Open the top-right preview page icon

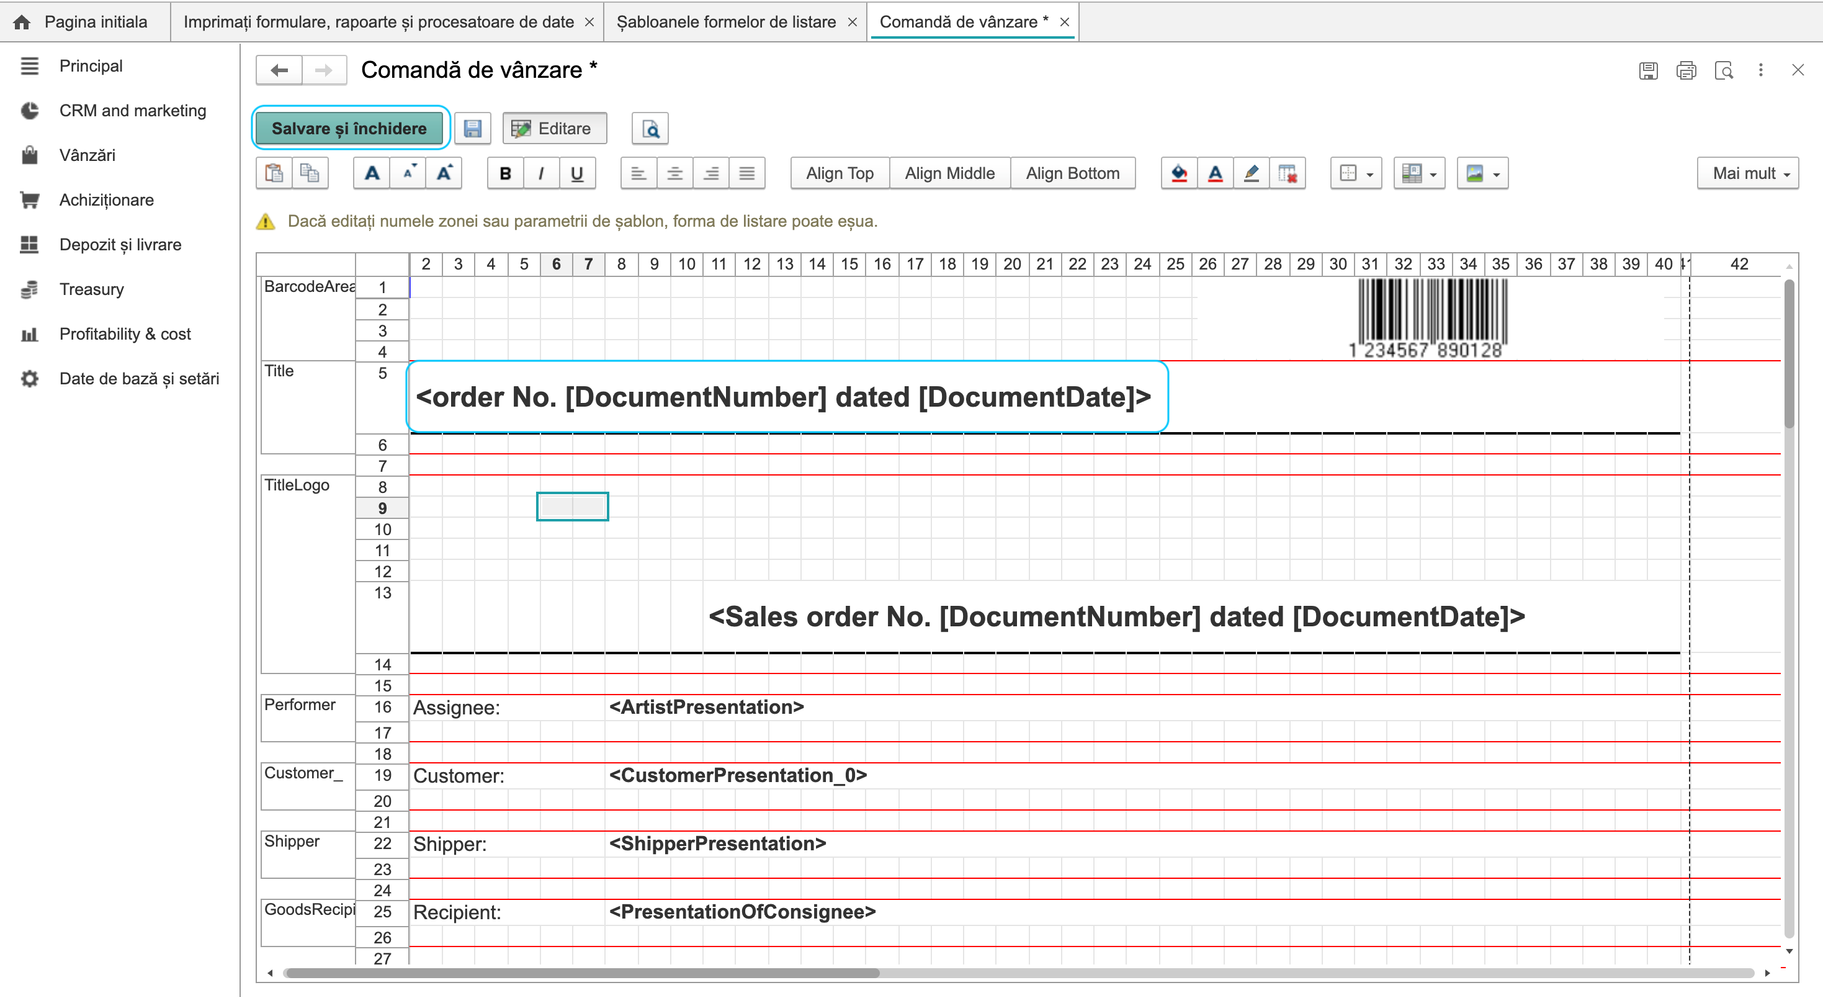1724,70
